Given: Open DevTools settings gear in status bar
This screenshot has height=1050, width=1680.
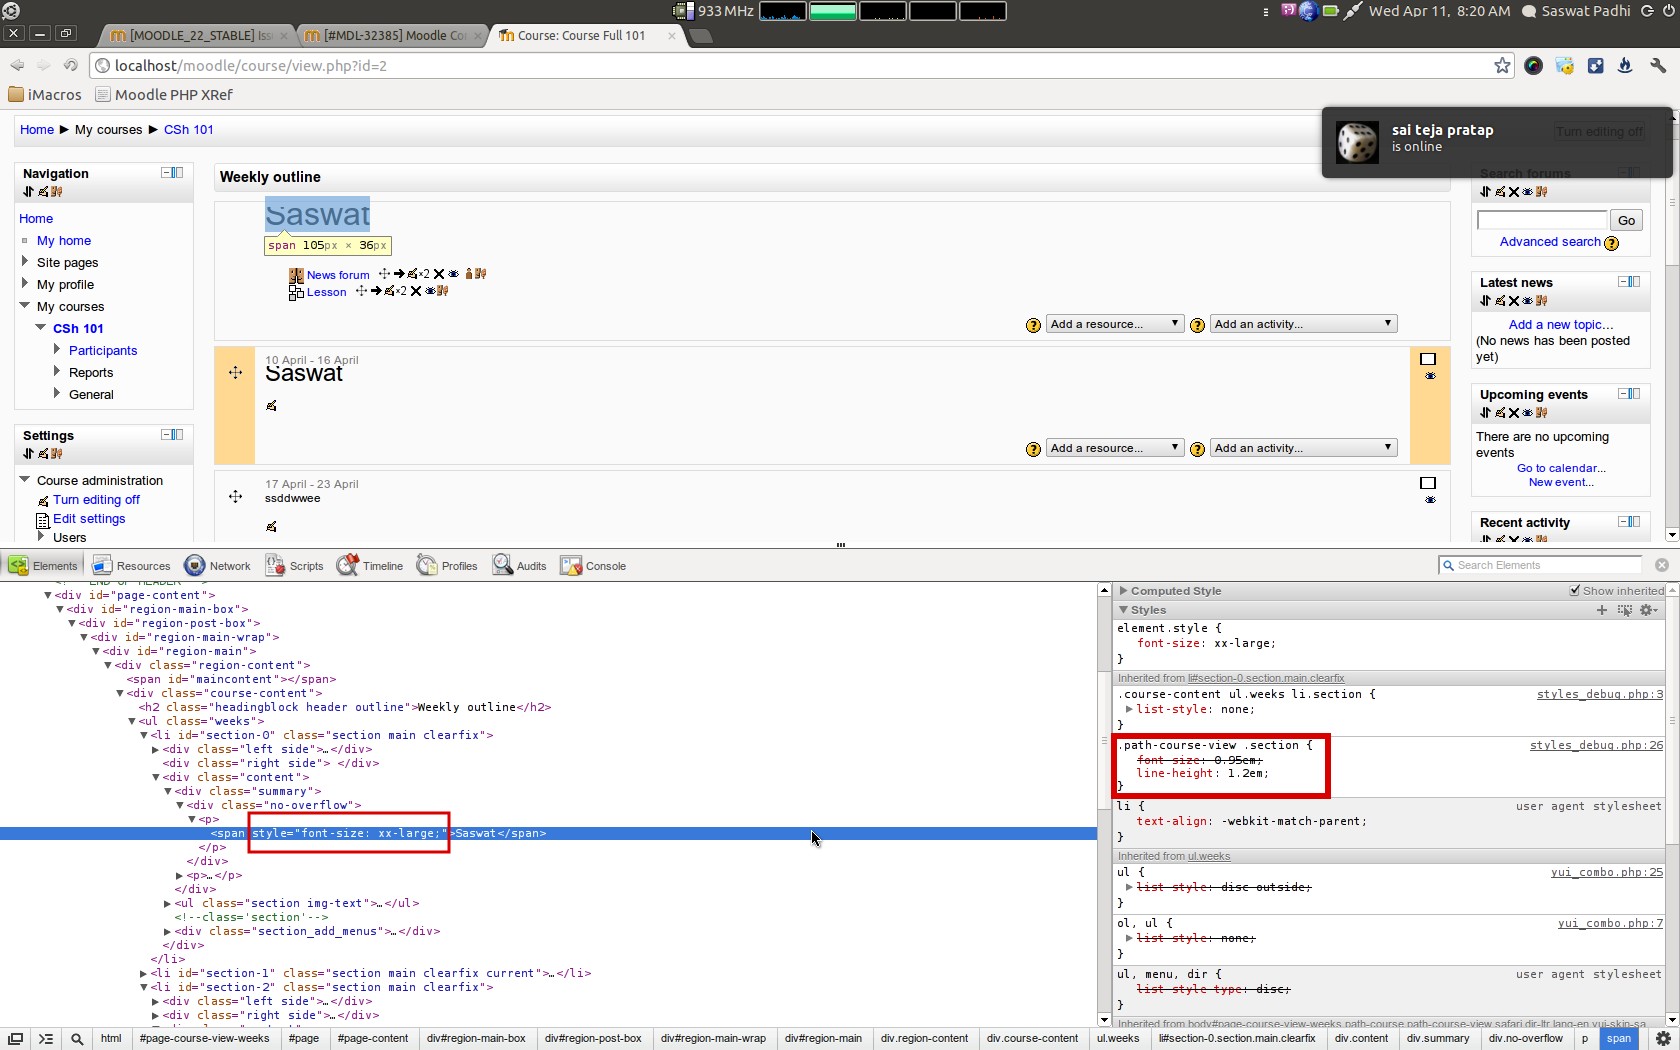Looking at the screenshot, I should [1663, 1039].
